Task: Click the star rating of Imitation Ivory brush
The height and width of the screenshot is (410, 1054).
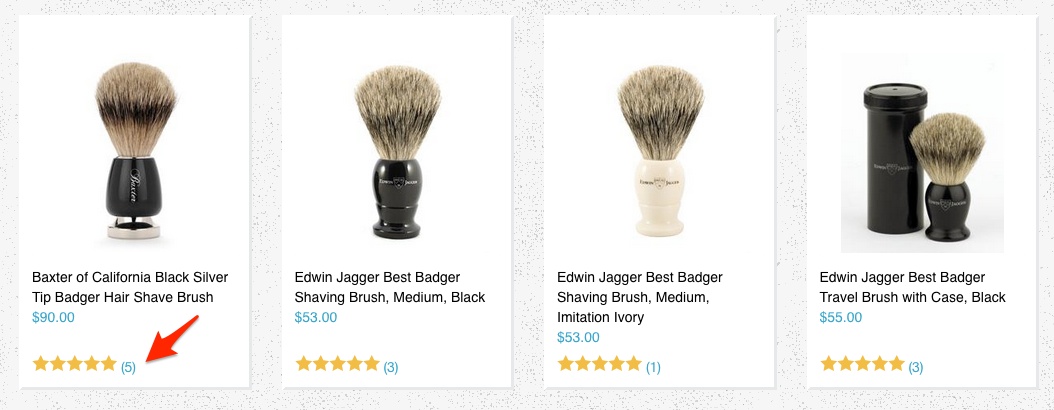Action: coord(600,364)
